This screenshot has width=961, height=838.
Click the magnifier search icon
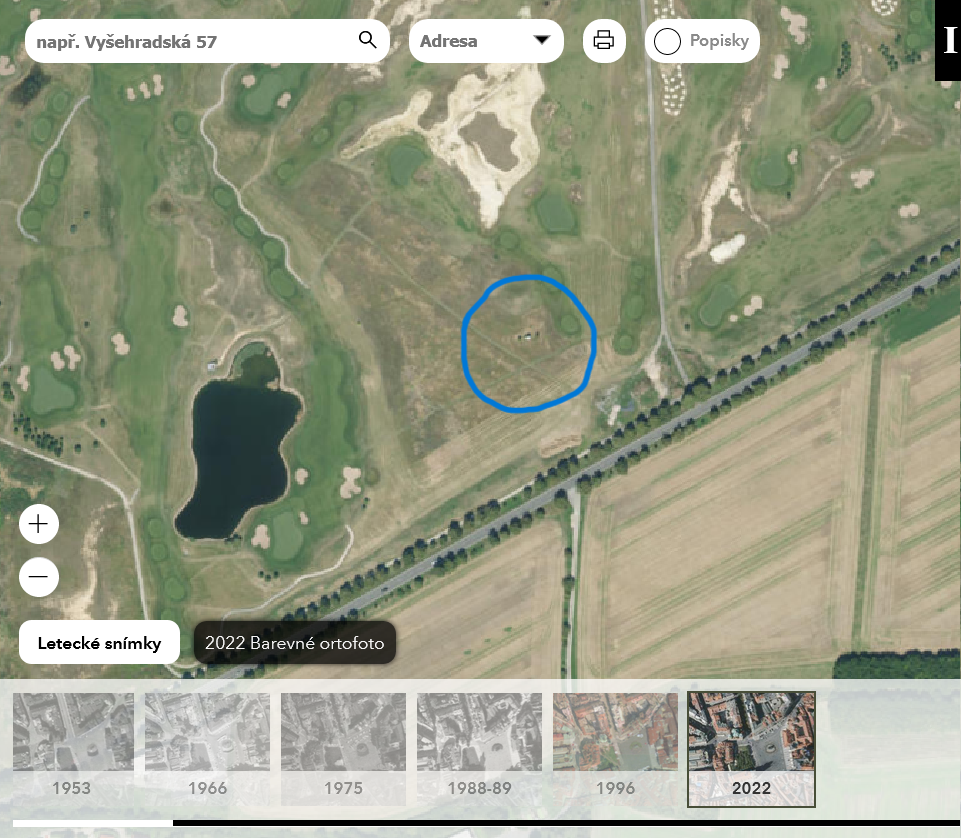pyautogui.click(x=367, y=40)
